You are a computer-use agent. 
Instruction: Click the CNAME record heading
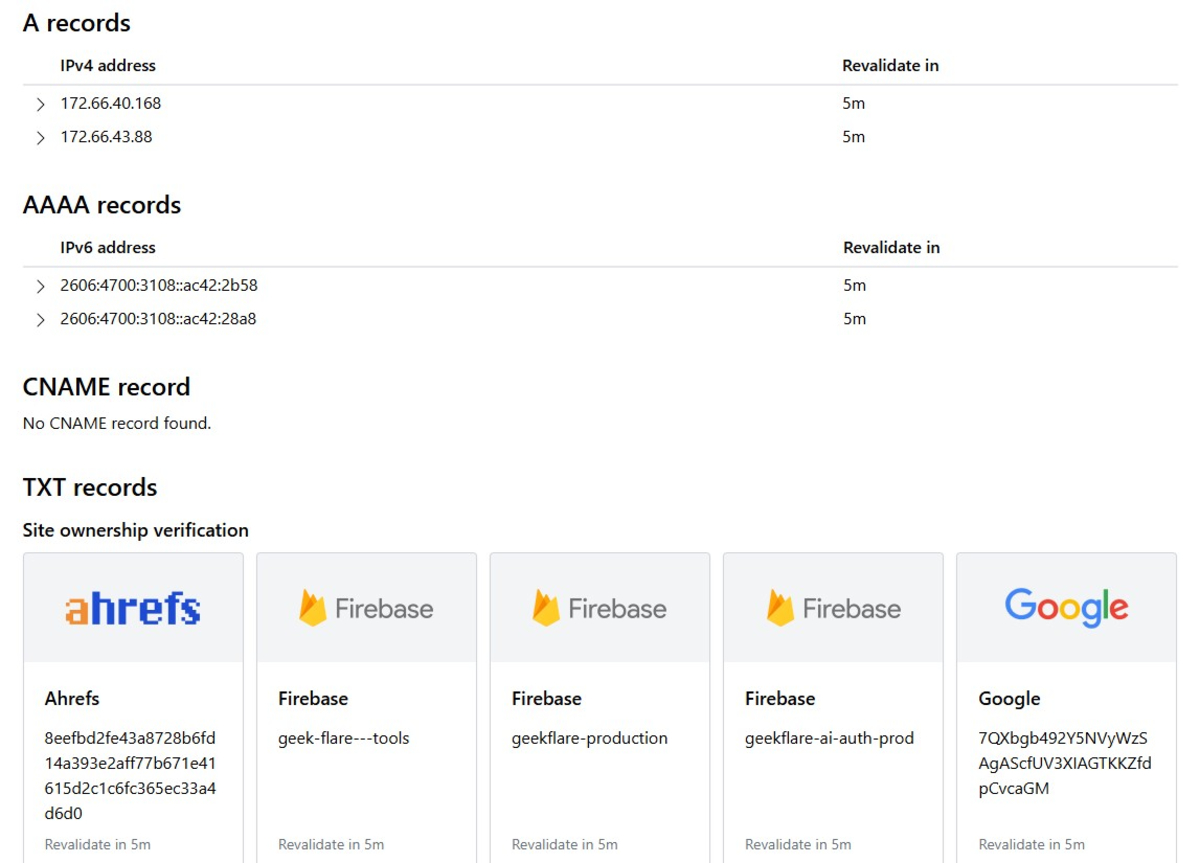point(106,387)
